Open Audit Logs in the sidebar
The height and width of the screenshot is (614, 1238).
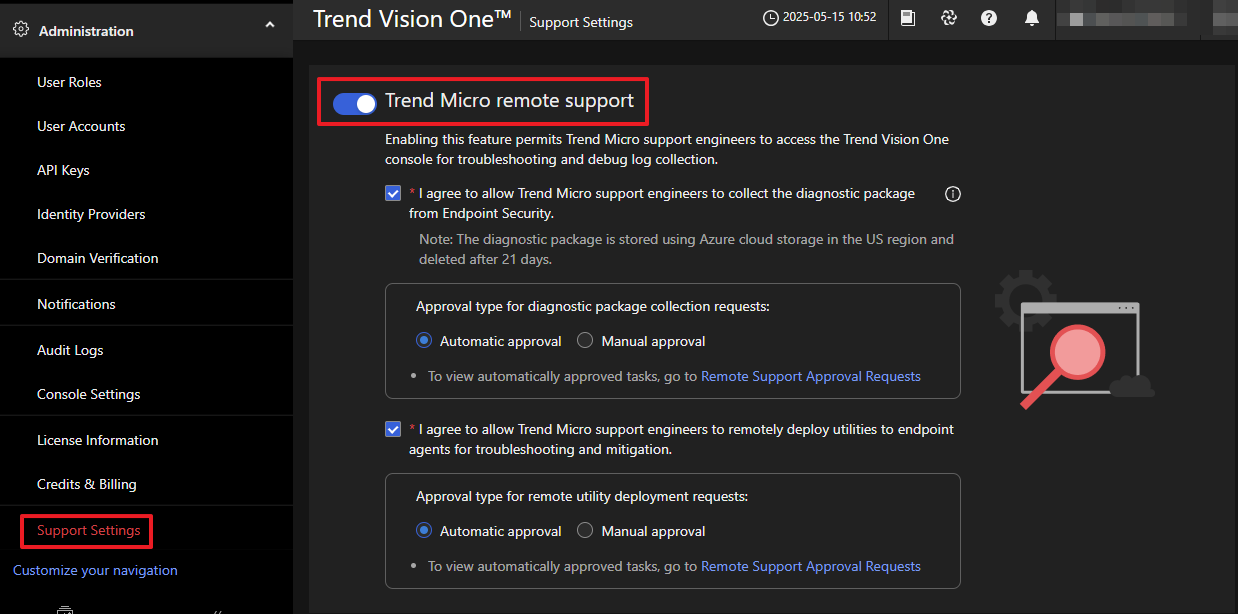click(x=70, y=350)
